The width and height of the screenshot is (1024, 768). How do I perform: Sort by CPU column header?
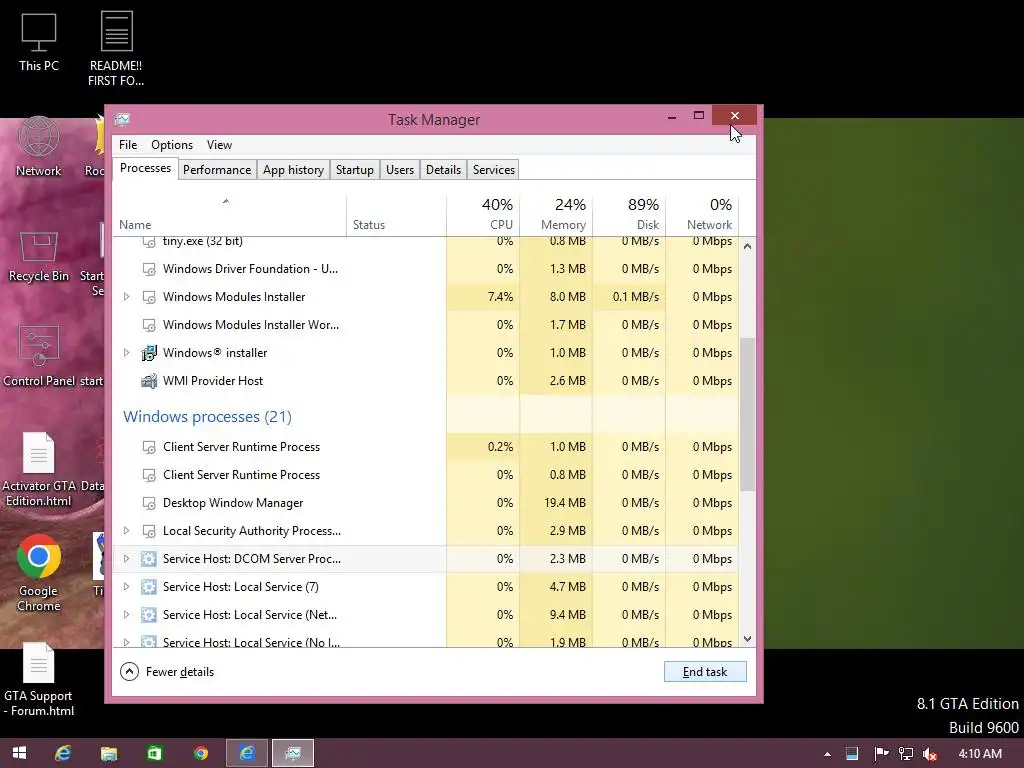[x=483, y=216]
